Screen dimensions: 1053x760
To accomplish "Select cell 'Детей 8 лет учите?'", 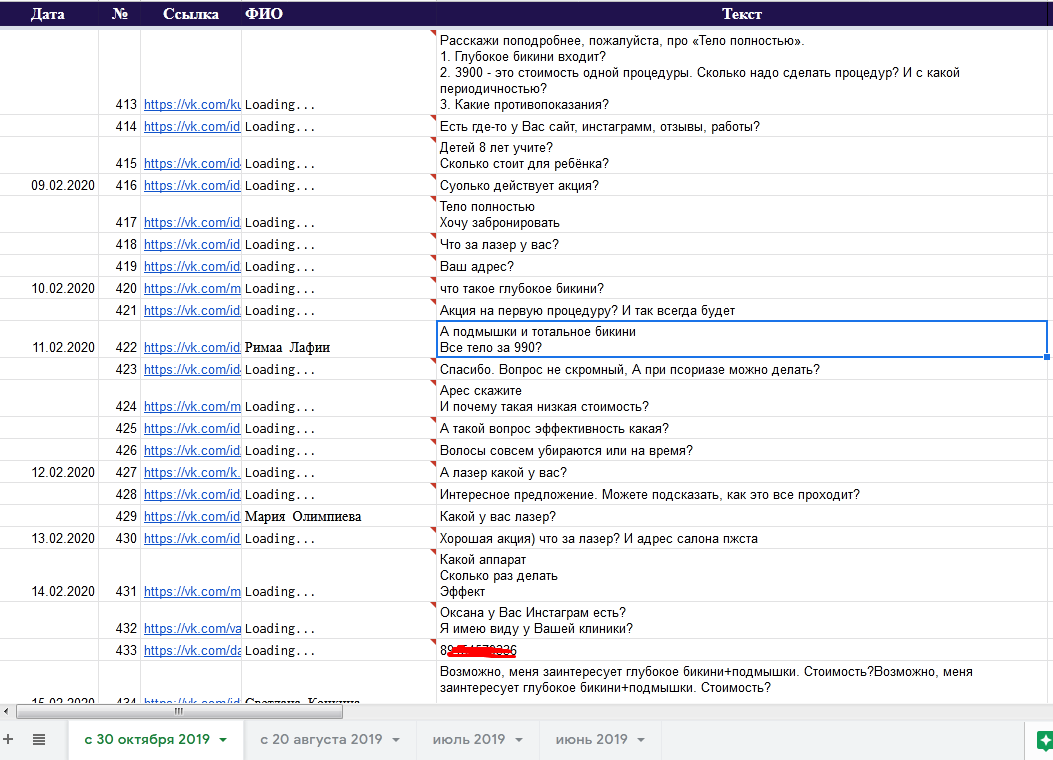I will click(742, 156).
